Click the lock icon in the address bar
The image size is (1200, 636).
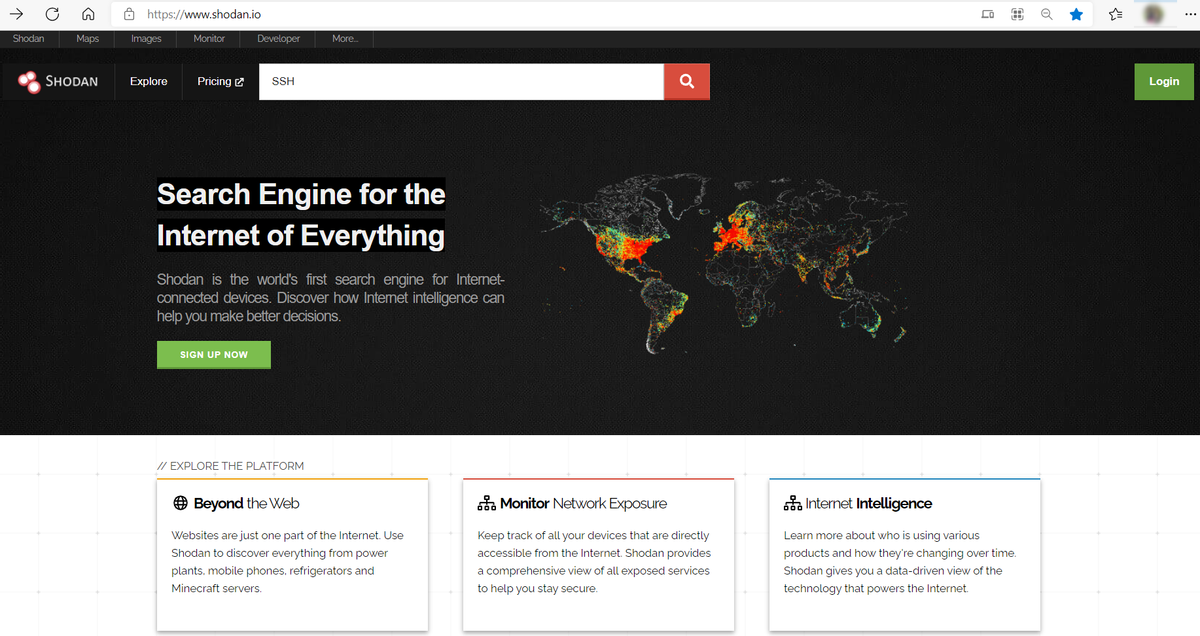coord(127,15)
